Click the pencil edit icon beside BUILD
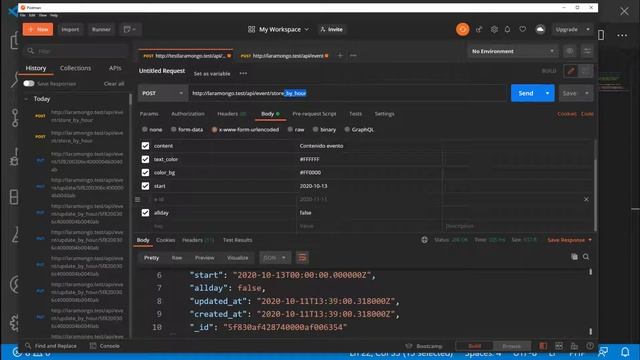 (x=571, y=71)
